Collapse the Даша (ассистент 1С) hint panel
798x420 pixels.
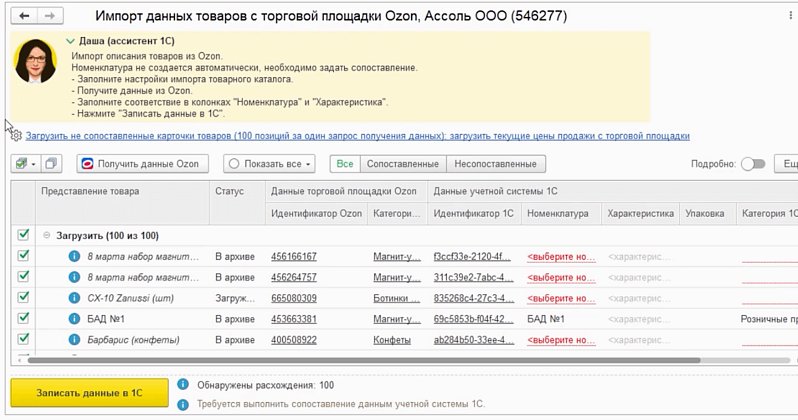tap(70, 41)
